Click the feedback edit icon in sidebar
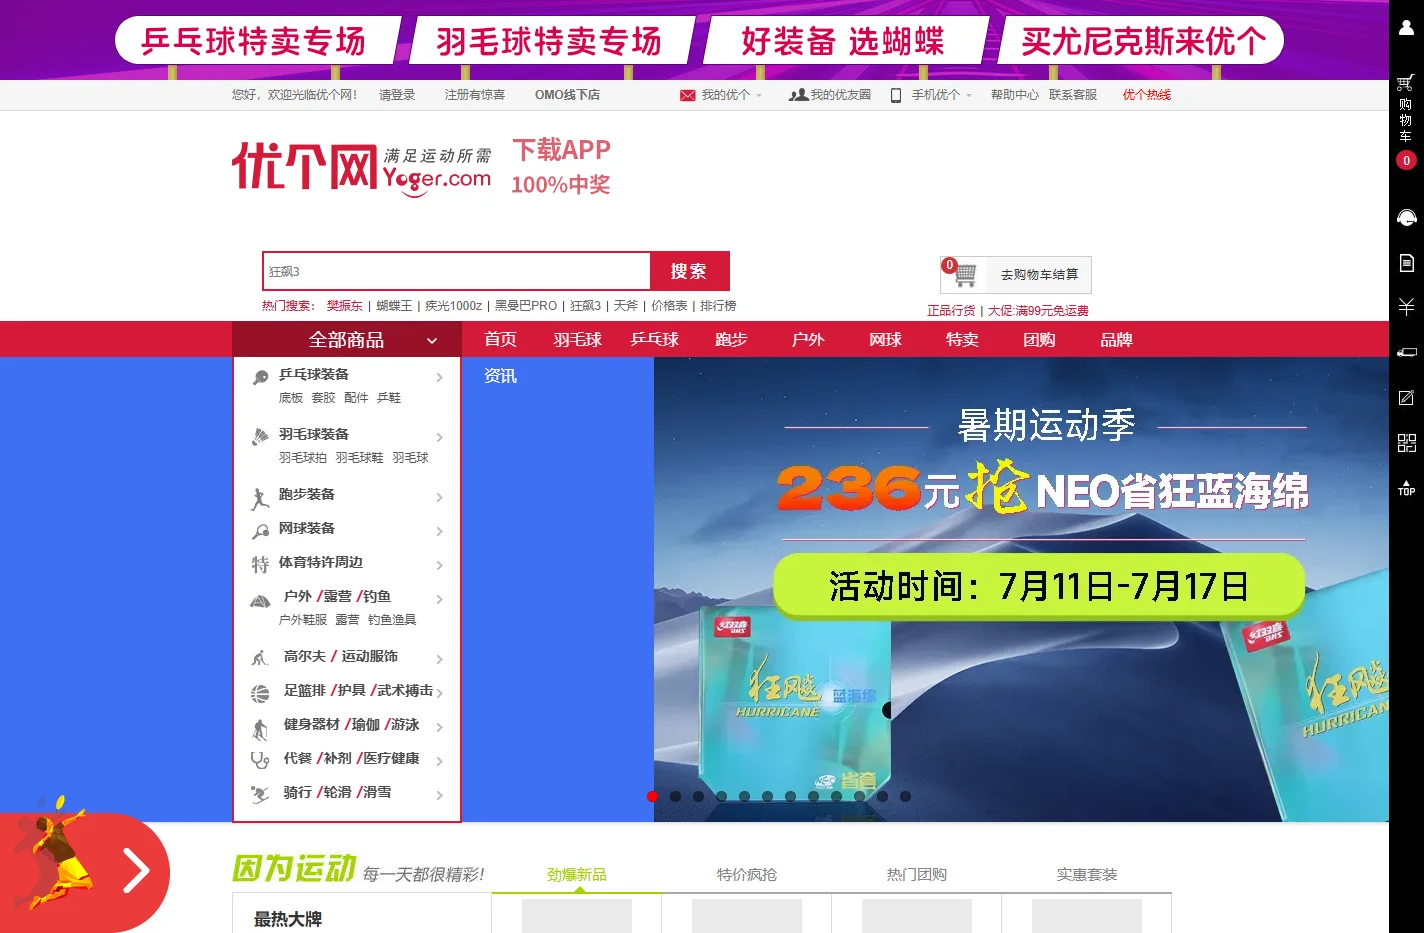The image size is (1424, 933). click(1406, 398)
